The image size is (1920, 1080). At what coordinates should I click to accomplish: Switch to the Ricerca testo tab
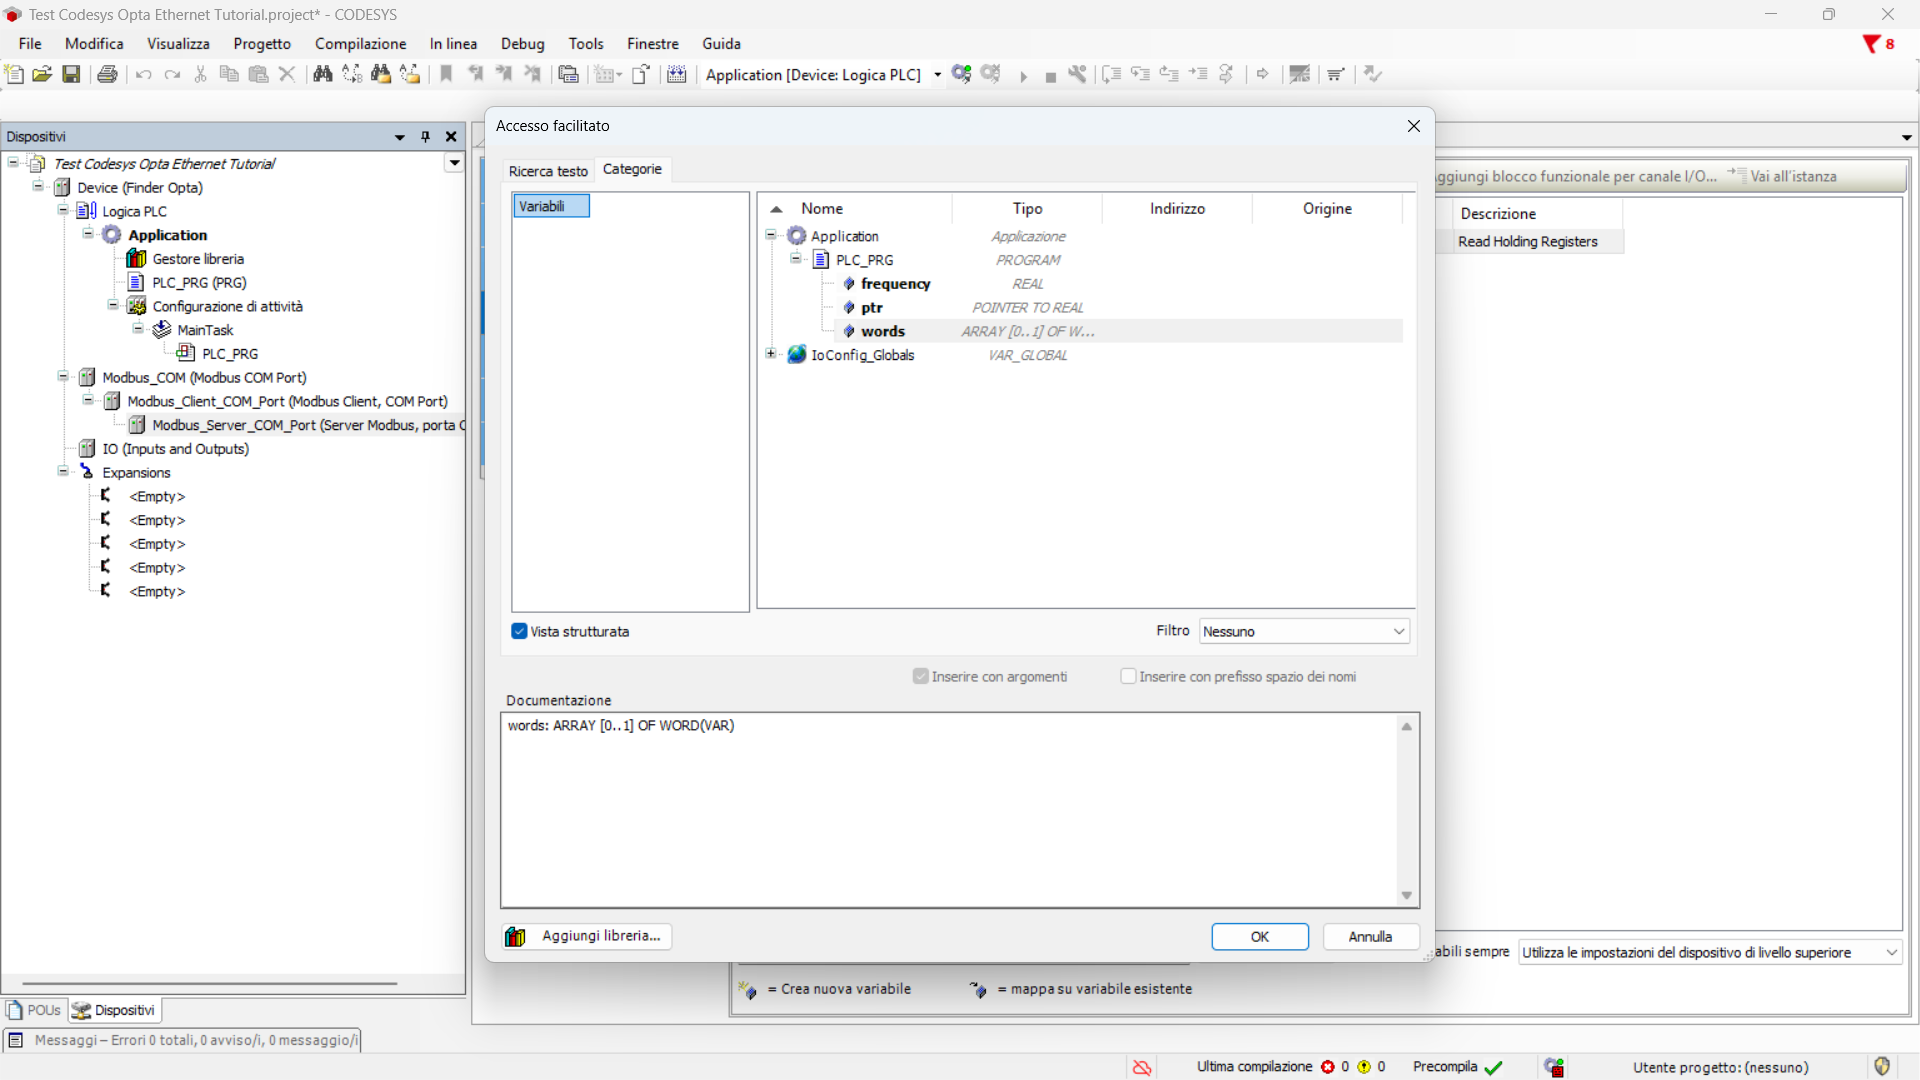[x=548, y=171]
